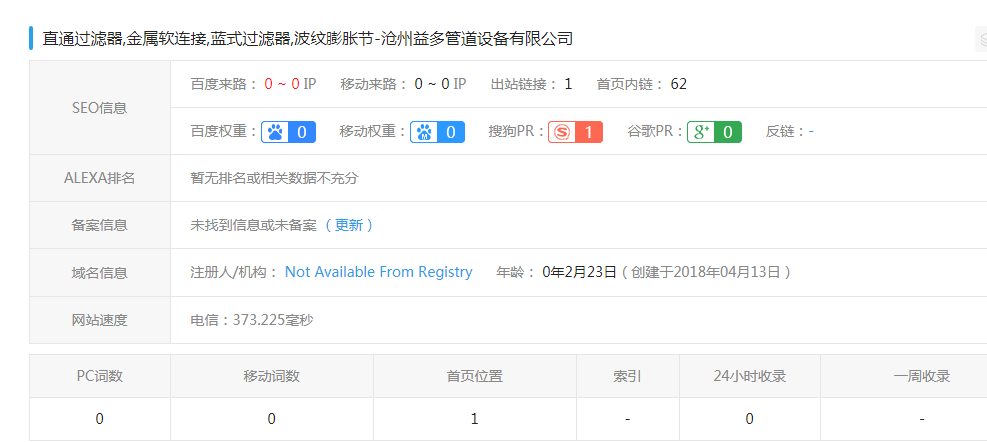The image size is (987, 442).
Task: Click the 移动来路 0 ~ 0 IP value
Action: 440,84
